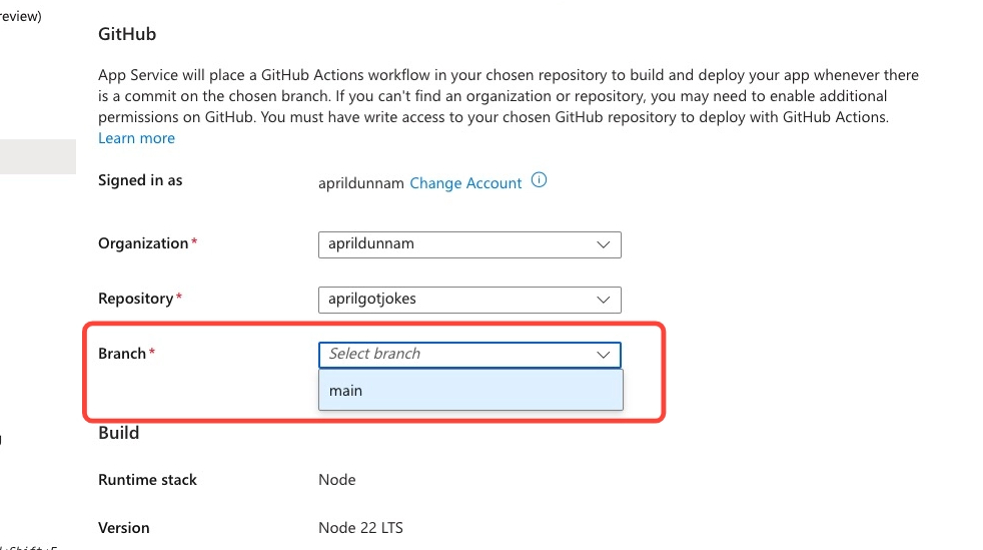Click the Branch field label
Viewport: 983px width, 550px height.
[122, 354]
